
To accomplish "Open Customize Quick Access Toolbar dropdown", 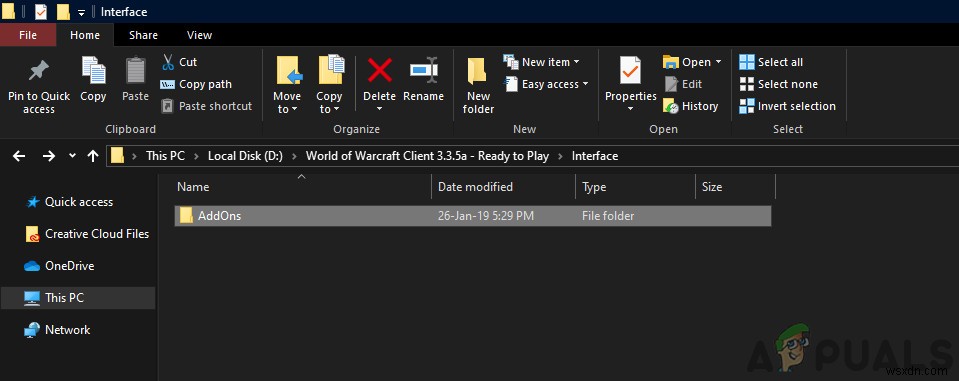I will [81, 12].
